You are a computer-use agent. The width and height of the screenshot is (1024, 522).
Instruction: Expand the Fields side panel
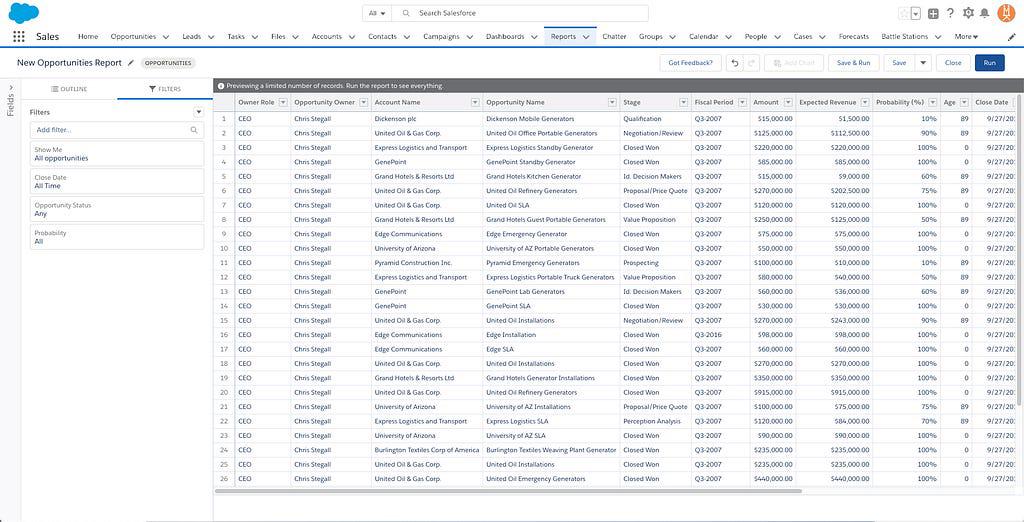tap(10, 98)
